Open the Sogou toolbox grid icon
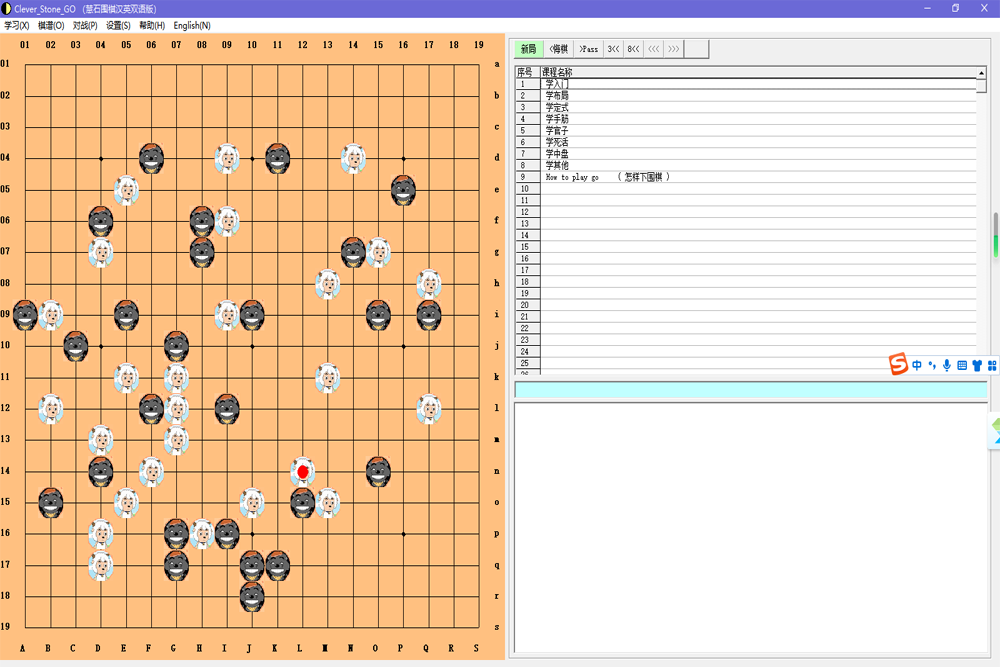The height and width of the screenshot is (667, 1000). [991, 365]
